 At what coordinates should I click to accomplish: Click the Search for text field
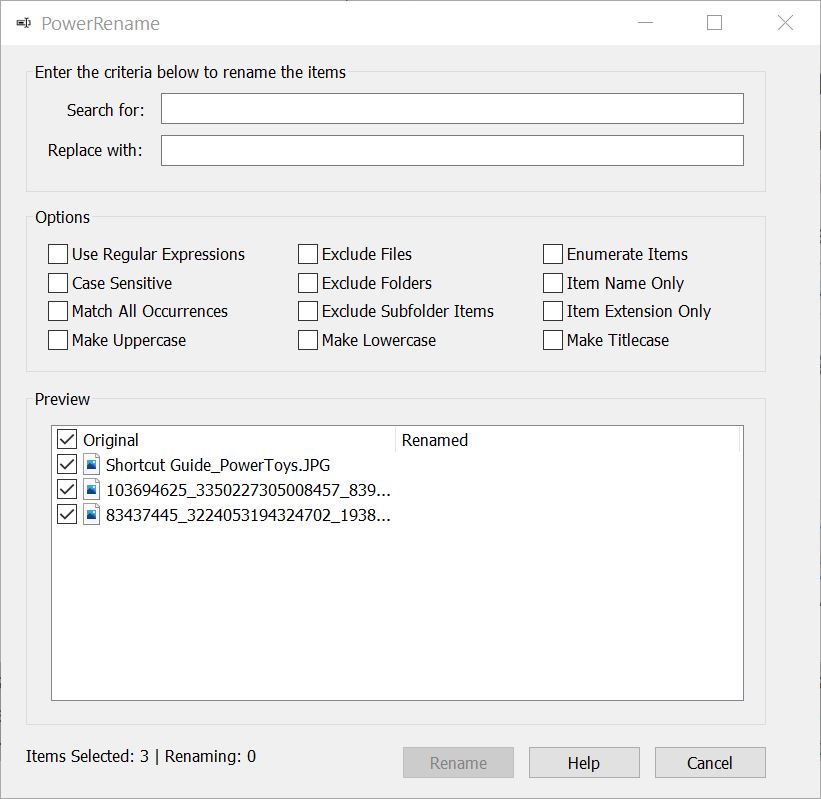click(452, 109)
